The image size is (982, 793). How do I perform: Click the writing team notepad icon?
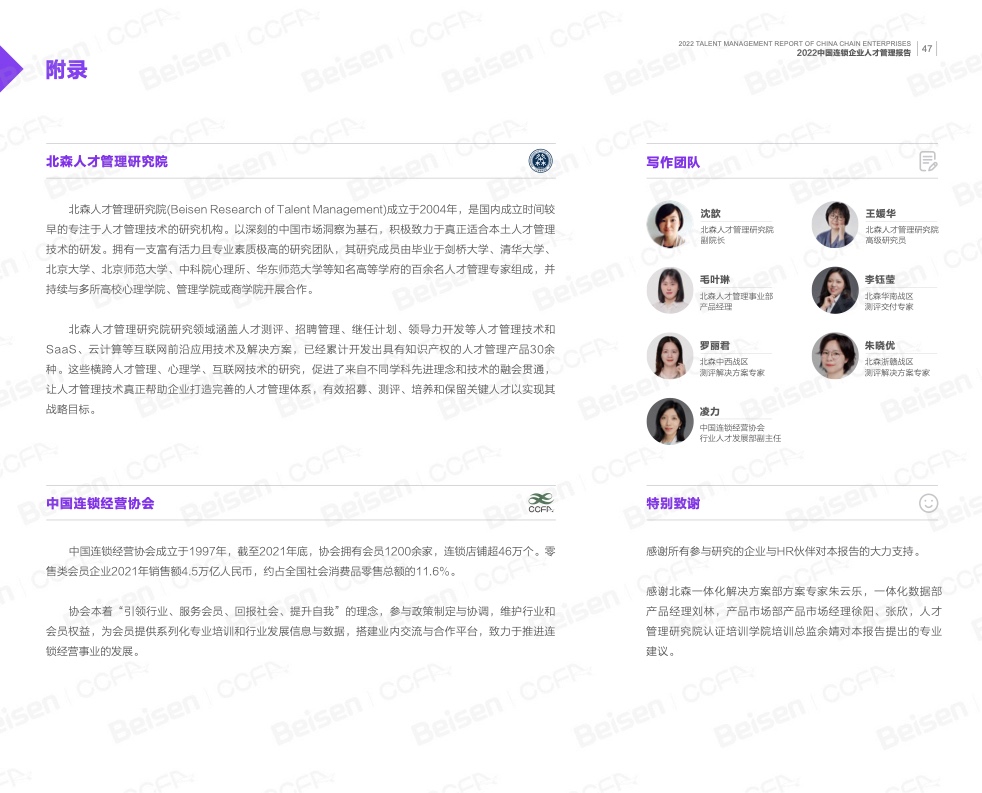point(928,161)
